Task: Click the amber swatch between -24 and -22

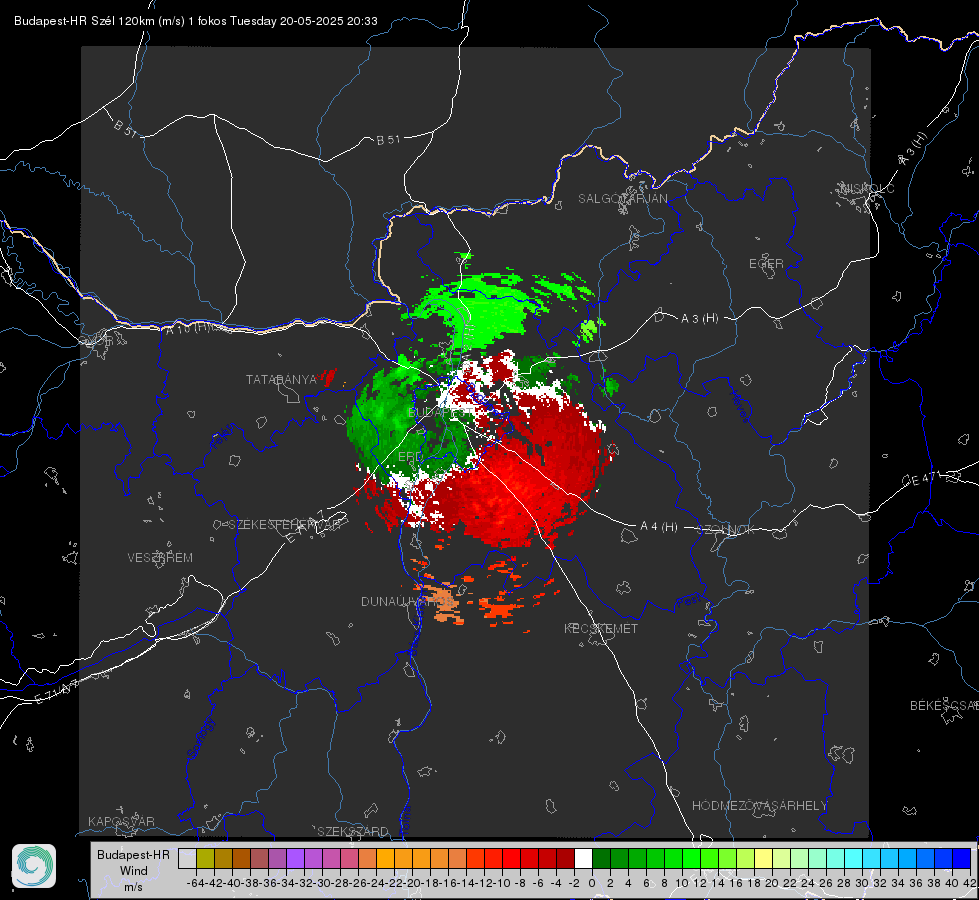Action: [385, 858]
